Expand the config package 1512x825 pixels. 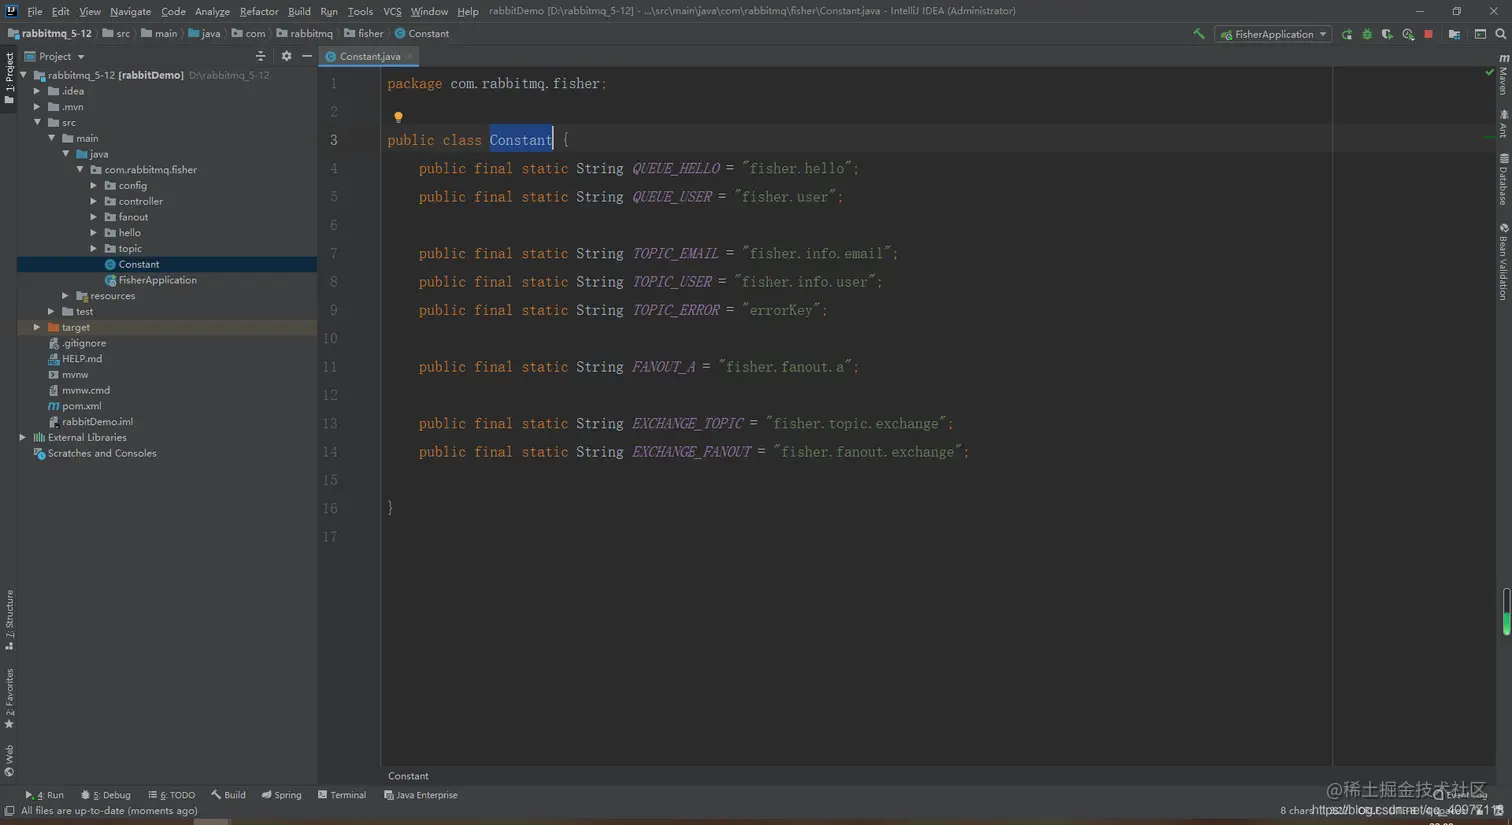point(94,185)
